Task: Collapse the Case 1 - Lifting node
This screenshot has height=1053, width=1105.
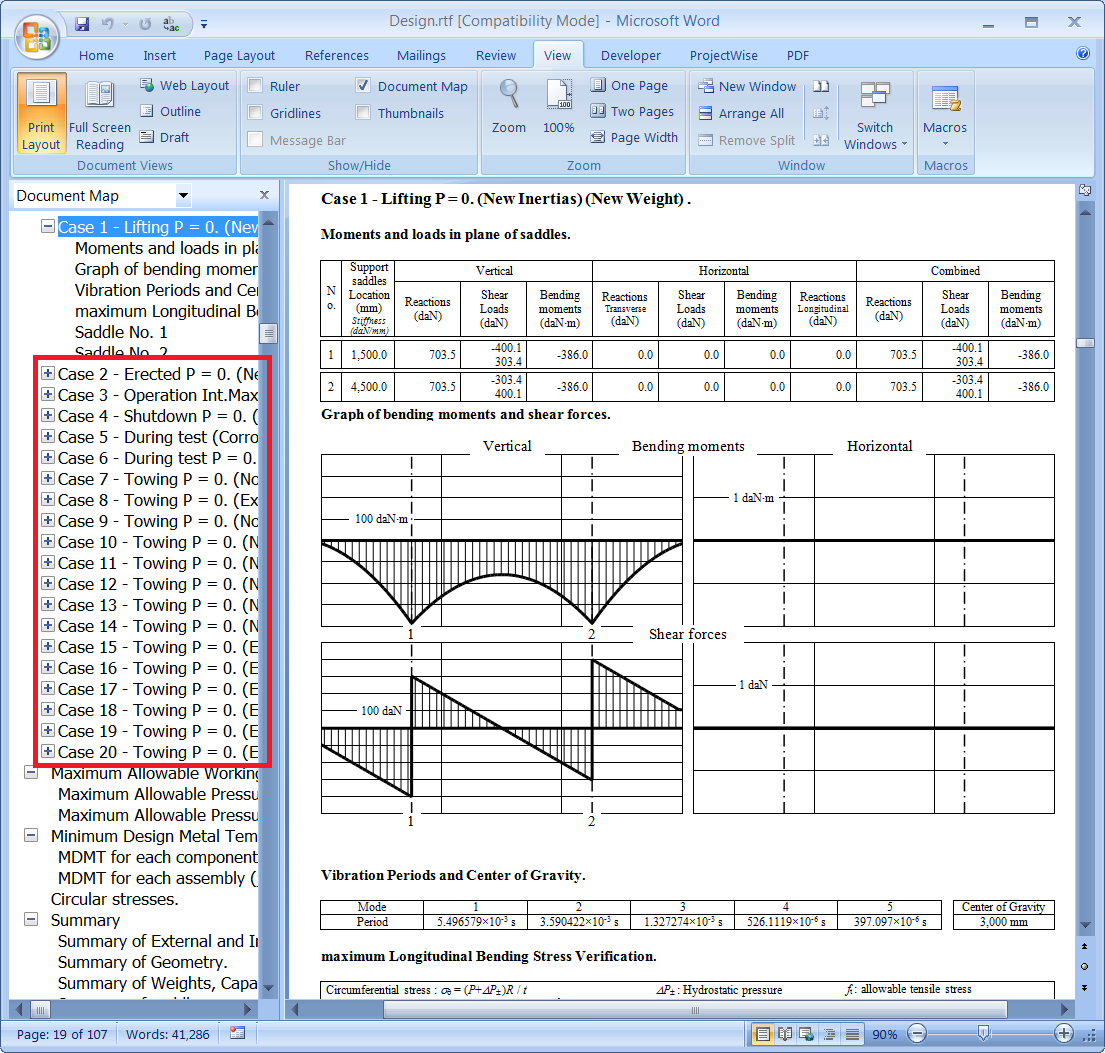Action: coord(47,227)
